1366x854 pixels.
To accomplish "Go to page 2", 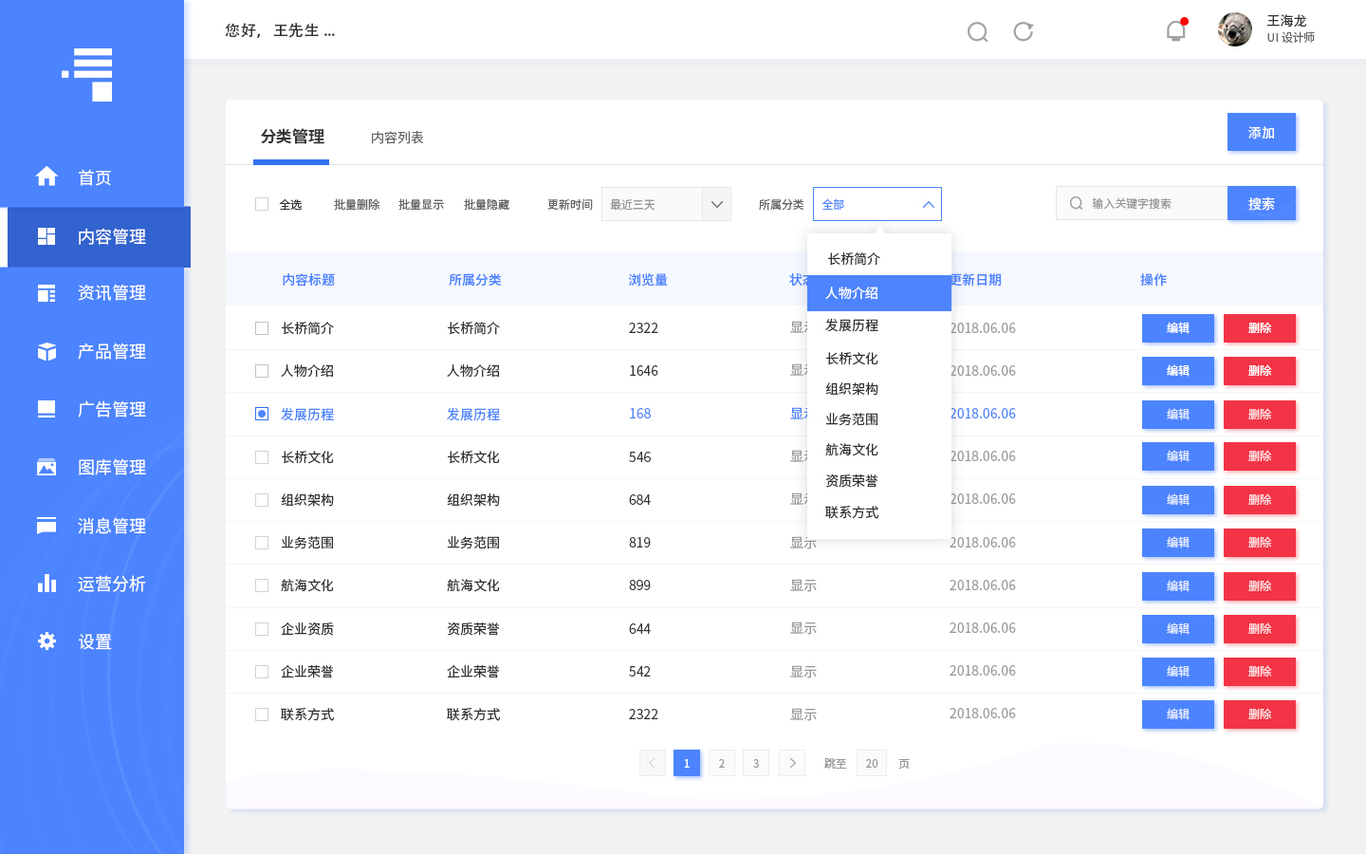I will pos(722,763).
